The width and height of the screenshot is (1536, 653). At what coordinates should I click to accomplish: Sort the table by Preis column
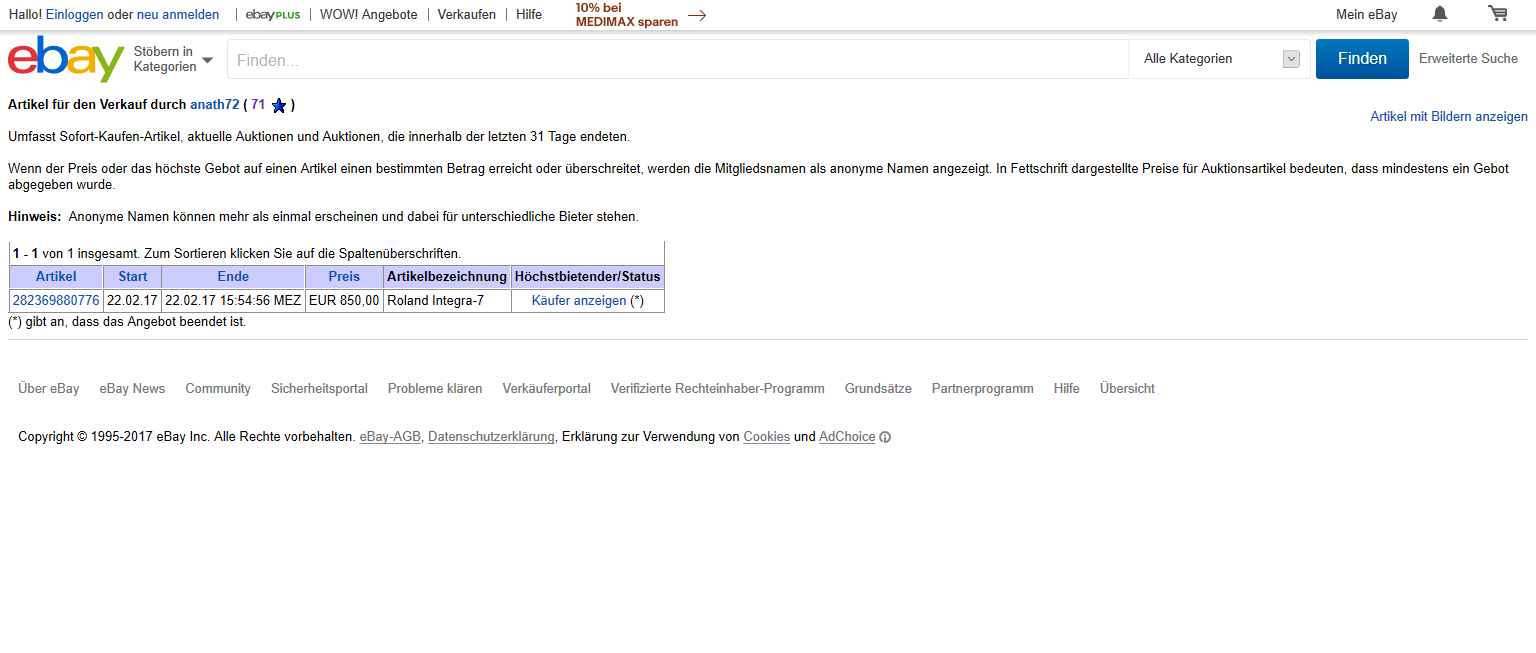tap(344, 277)
